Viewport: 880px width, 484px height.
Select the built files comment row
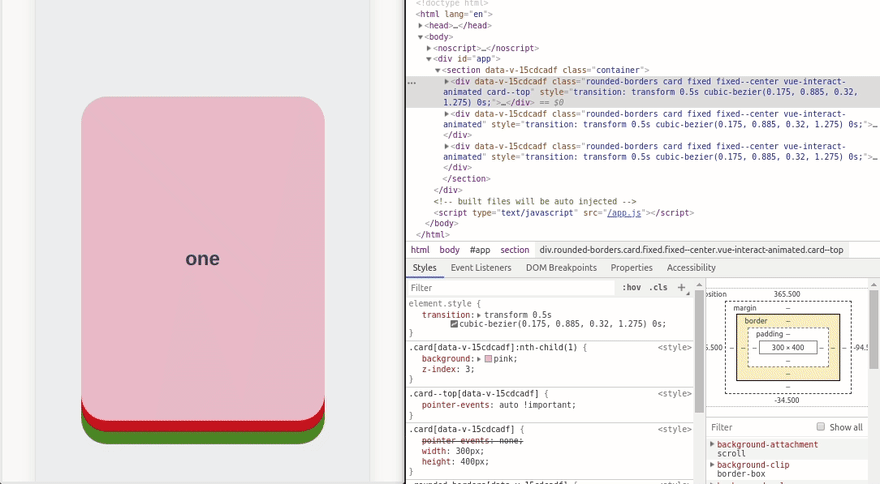click(x=535, y=201)
